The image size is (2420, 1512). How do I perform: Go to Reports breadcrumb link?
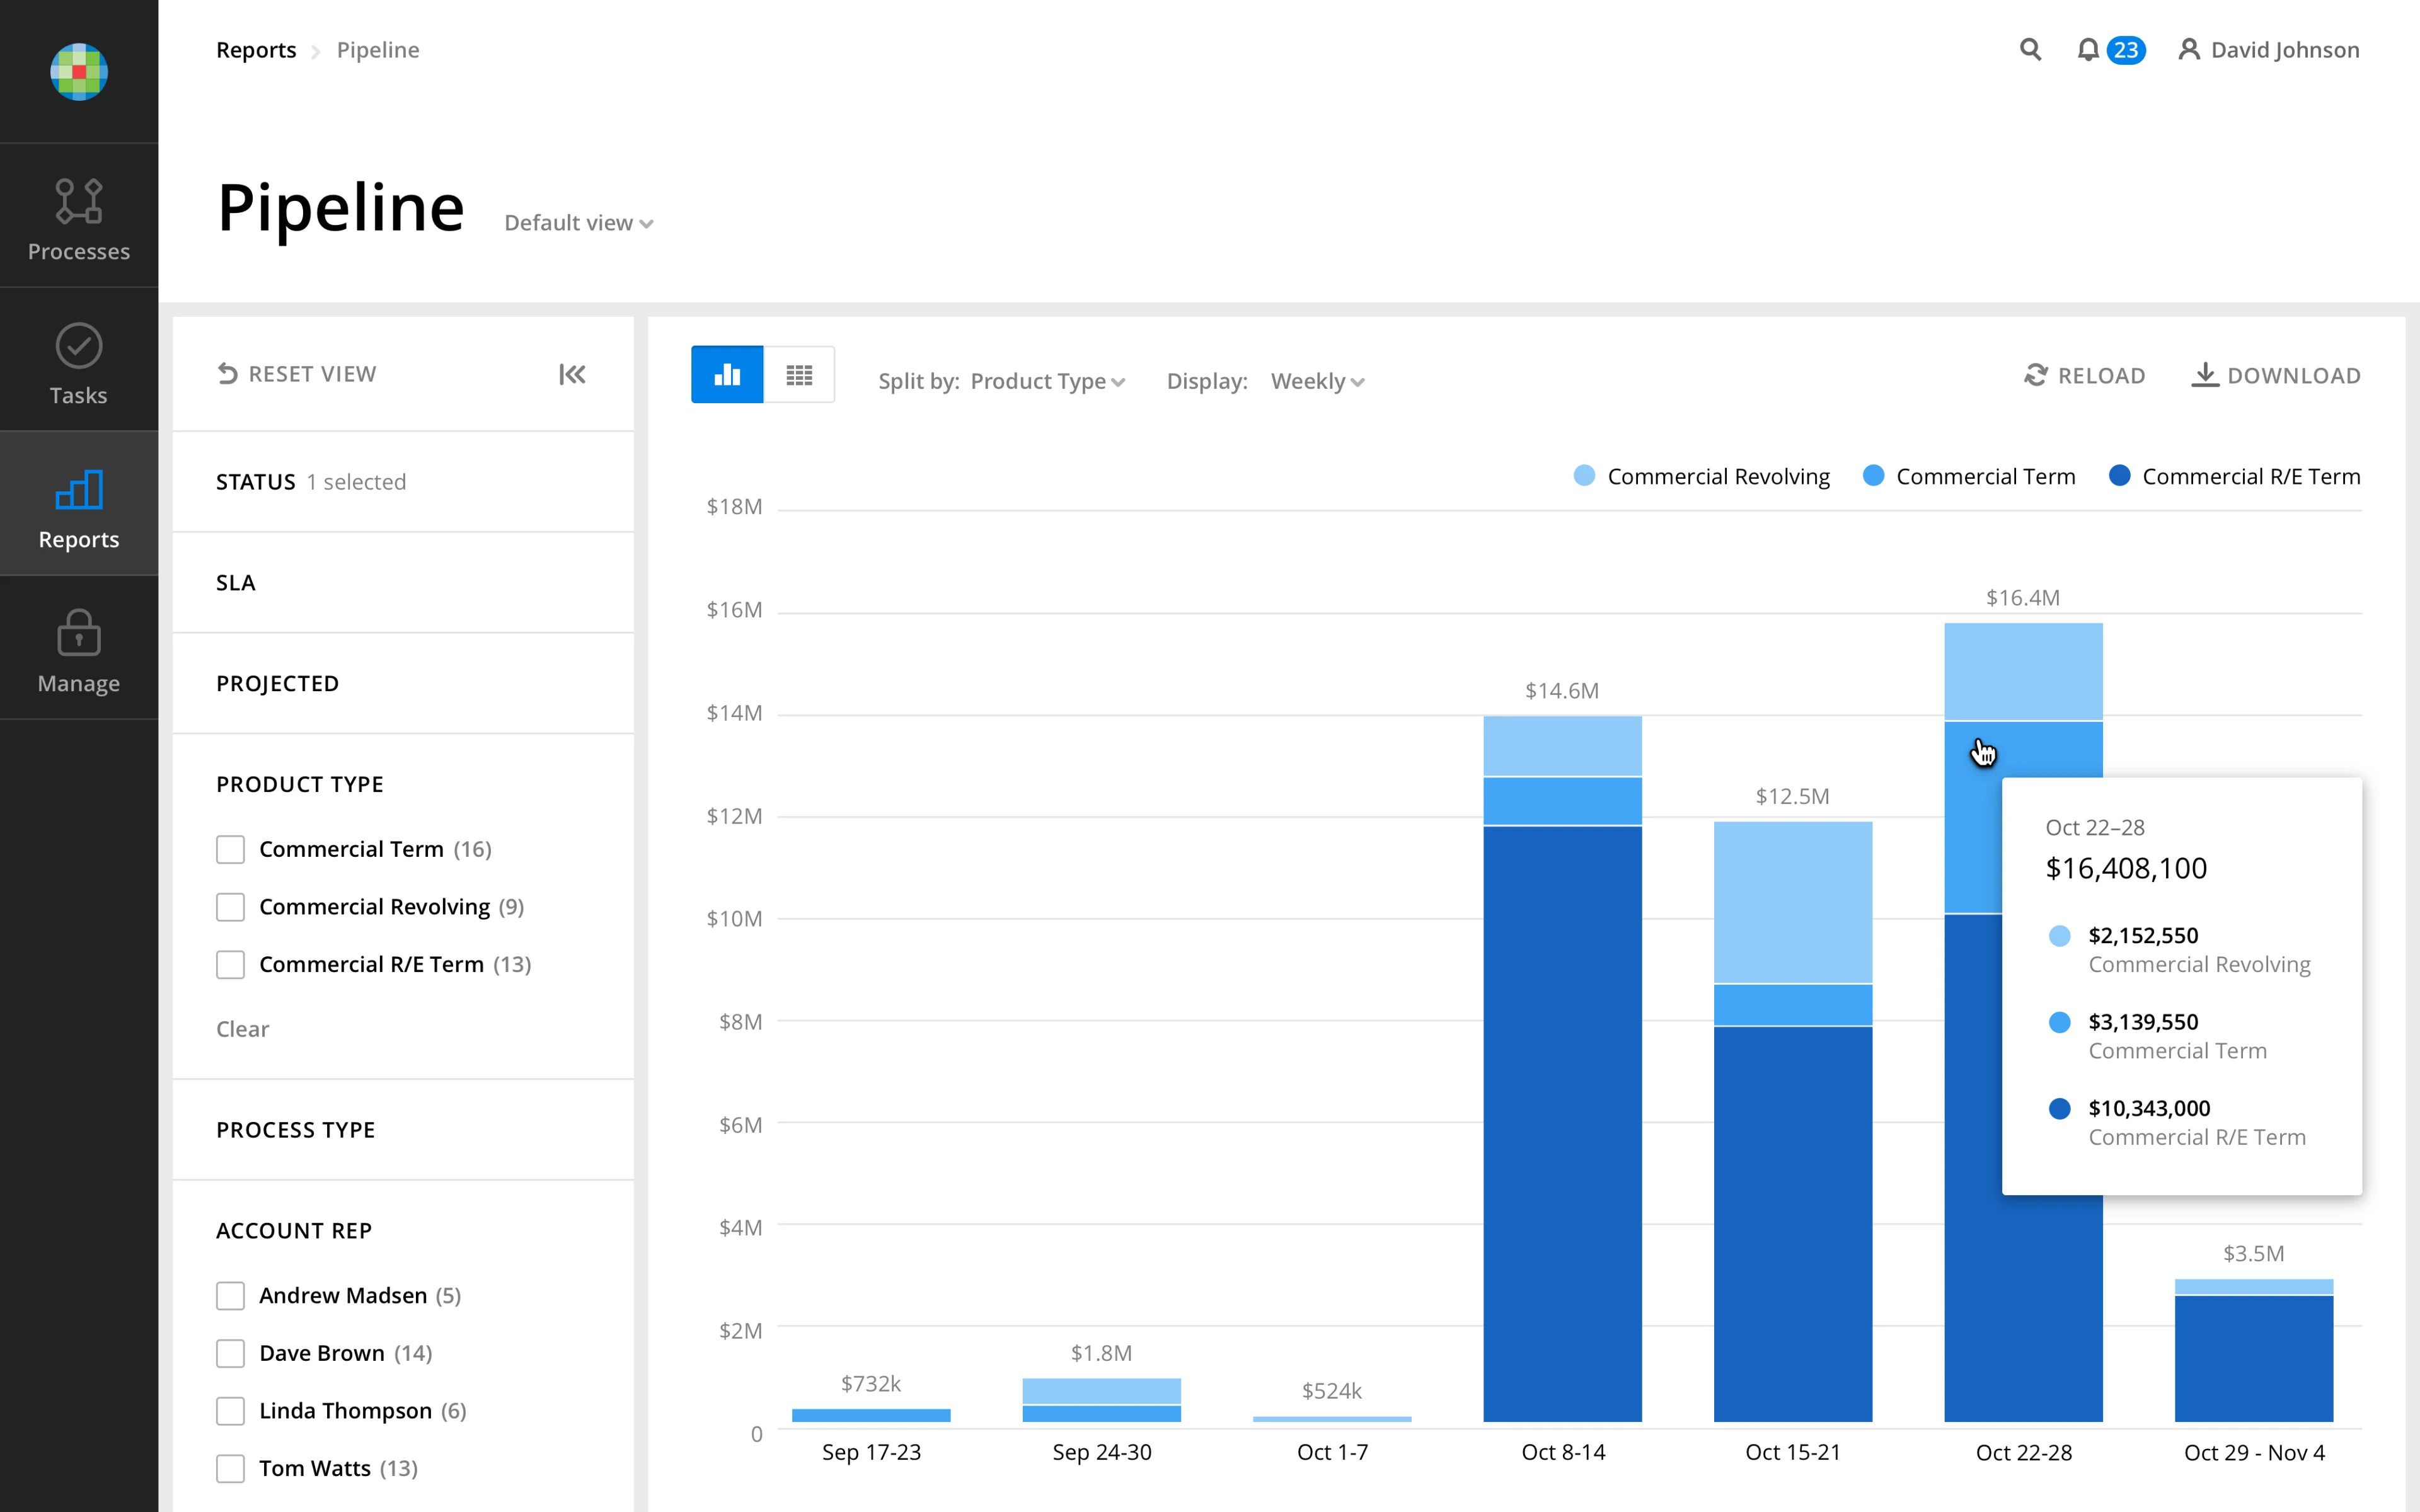[x=256, y=50]
